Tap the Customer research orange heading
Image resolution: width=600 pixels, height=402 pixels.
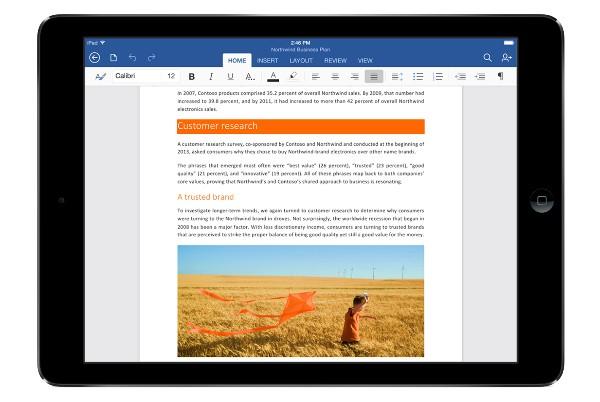300,126
